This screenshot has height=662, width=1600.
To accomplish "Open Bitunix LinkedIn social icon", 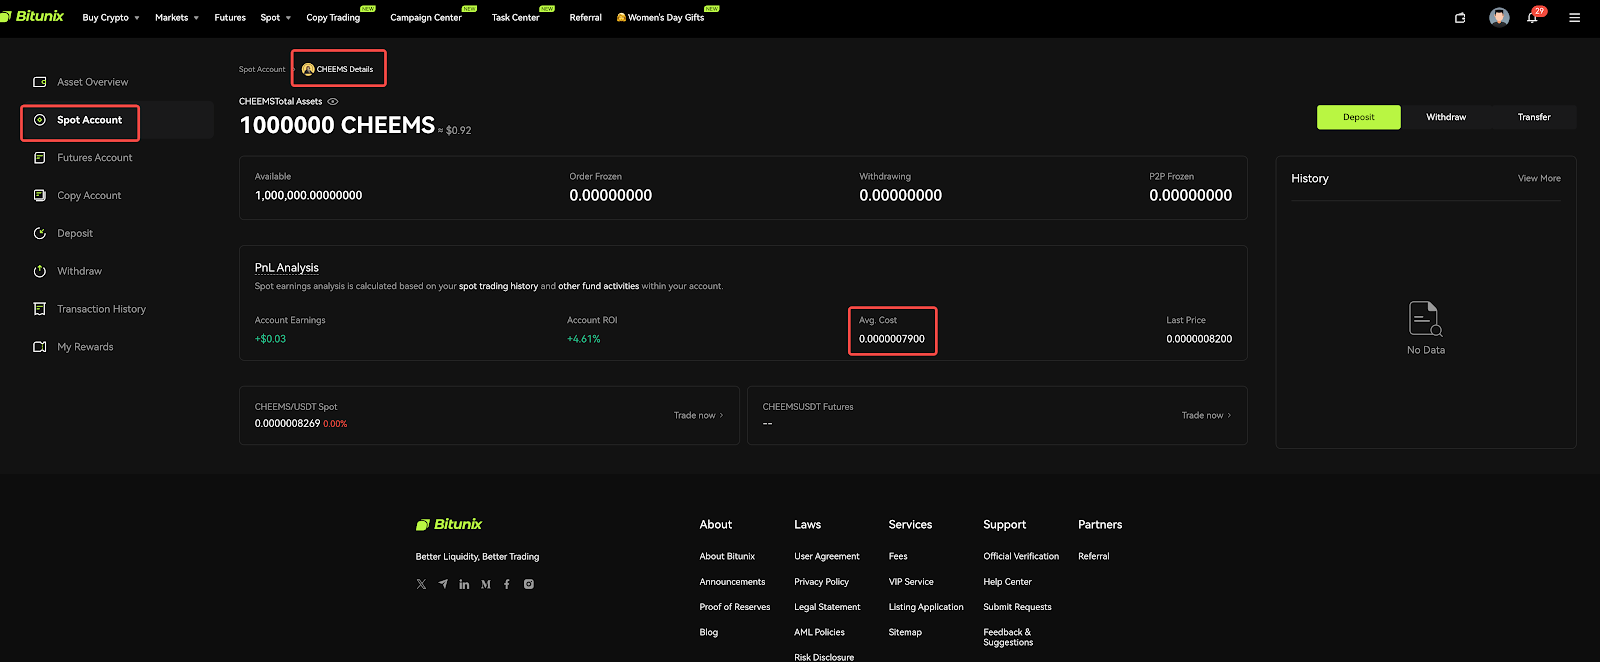I will point(464,584).
